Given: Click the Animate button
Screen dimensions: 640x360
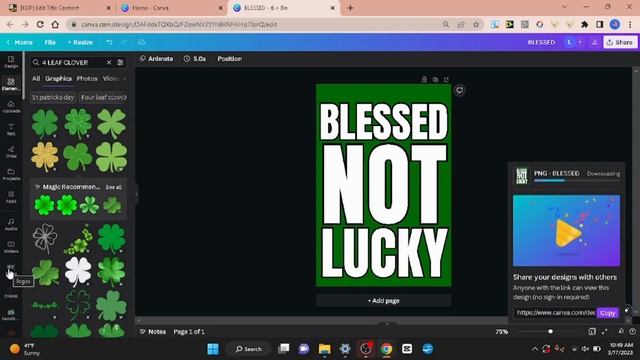Looking at the screenshot, I should click(156, 59).
